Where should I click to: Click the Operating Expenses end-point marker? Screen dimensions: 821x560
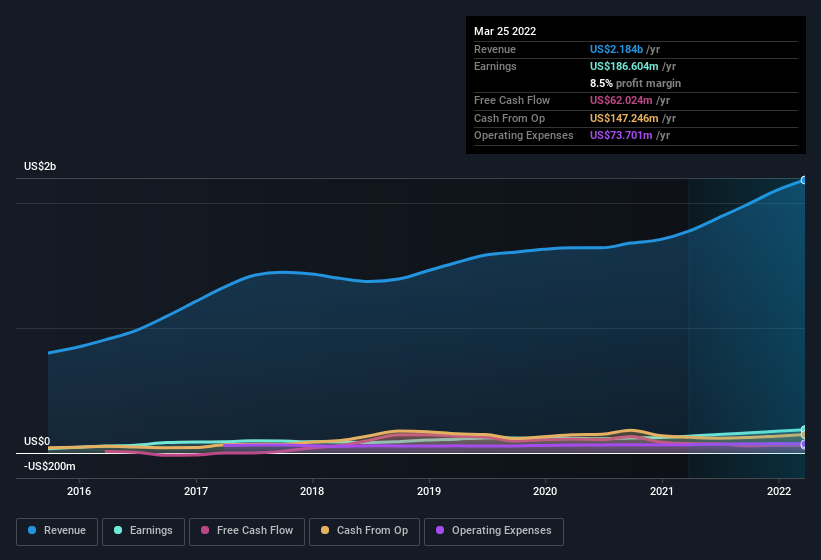point(804,444)
